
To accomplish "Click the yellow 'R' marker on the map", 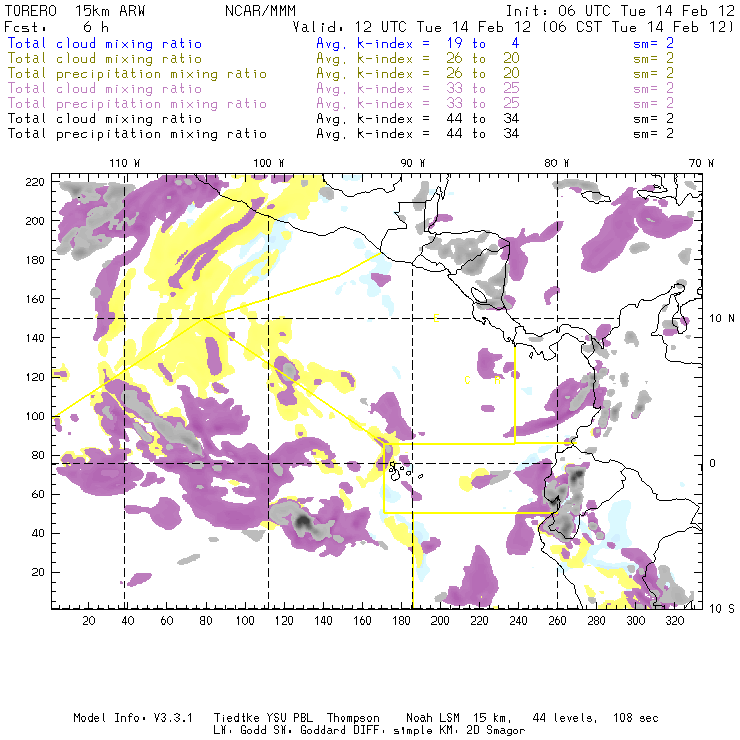I will click(x=497, y=380).
